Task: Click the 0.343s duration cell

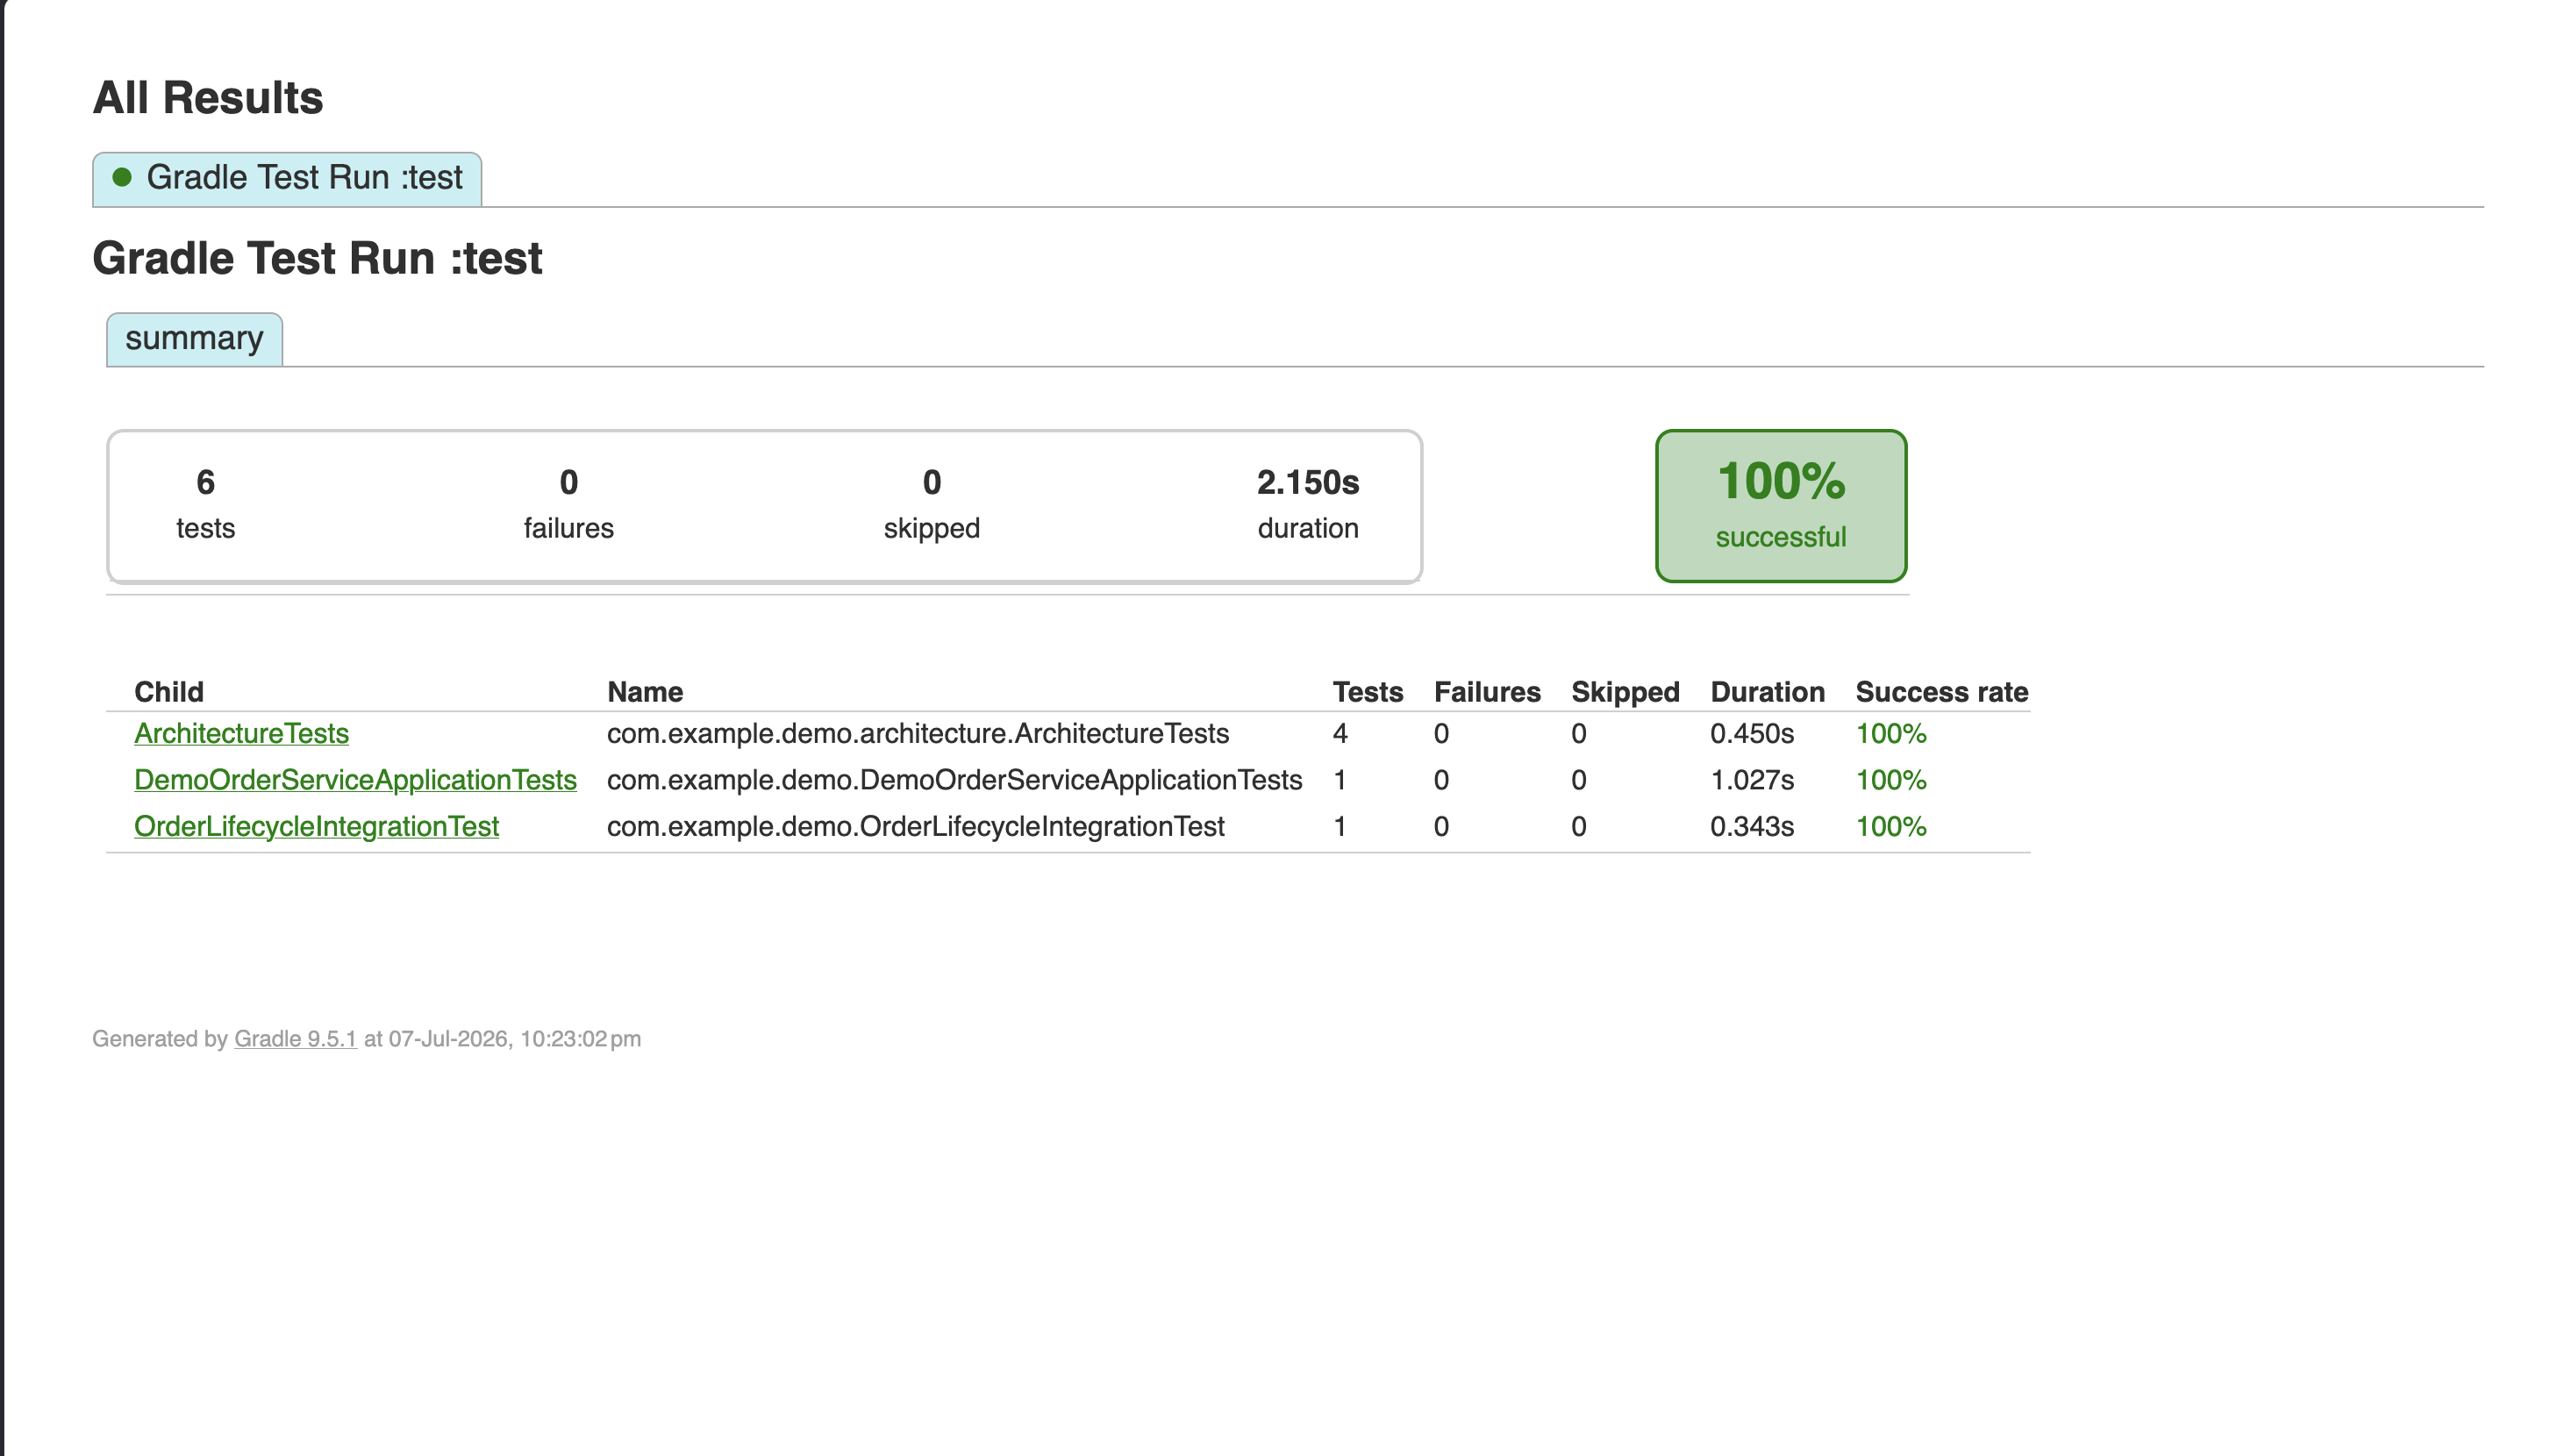Action: tap(1752, 827)
